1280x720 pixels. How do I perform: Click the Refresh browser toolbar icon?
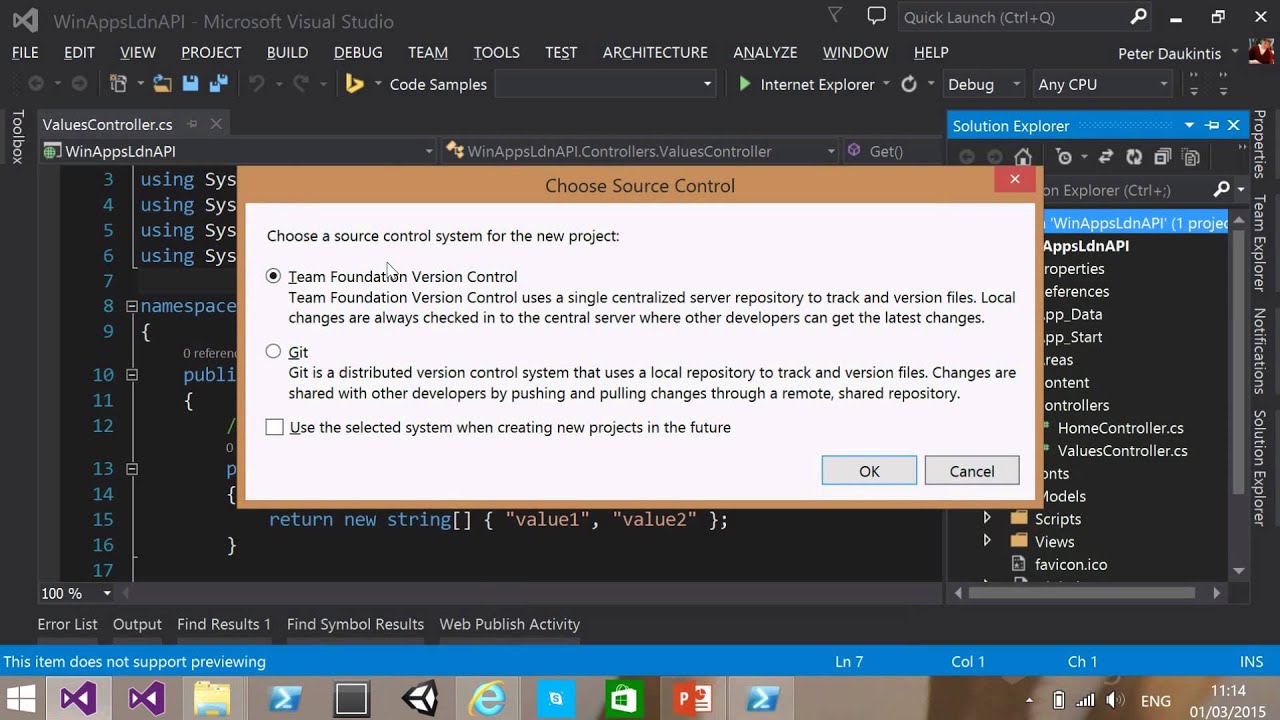[909, 84]
